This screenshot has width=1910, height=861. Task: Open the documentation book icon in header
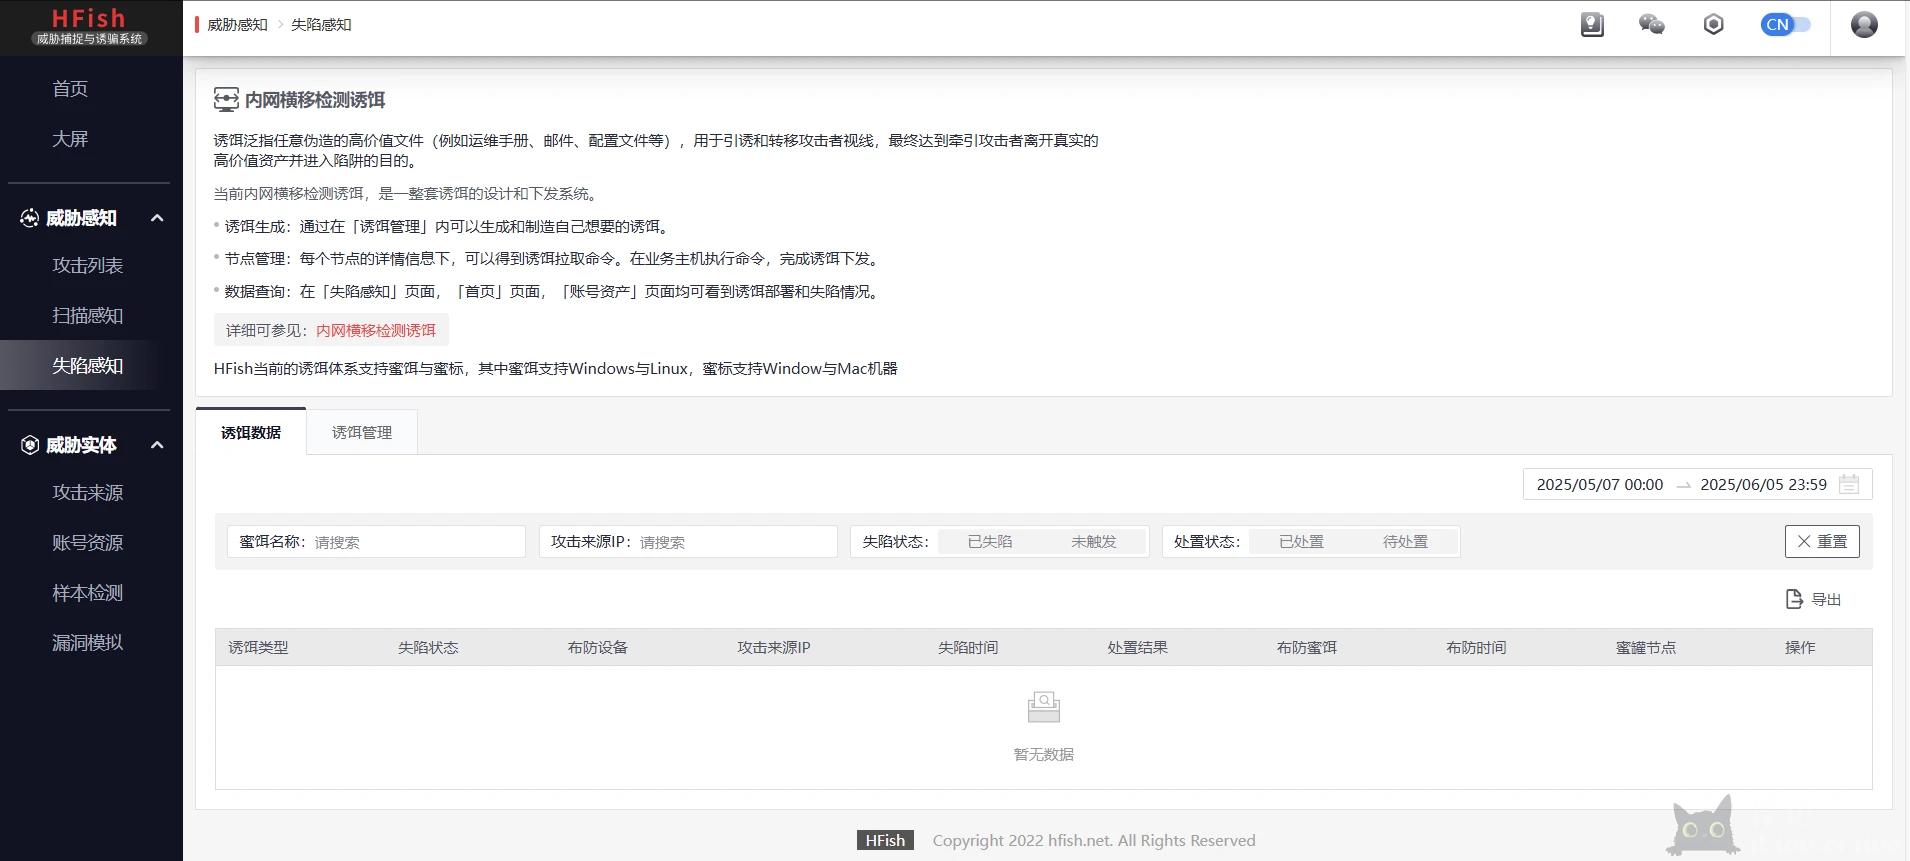pos(1592,25)
